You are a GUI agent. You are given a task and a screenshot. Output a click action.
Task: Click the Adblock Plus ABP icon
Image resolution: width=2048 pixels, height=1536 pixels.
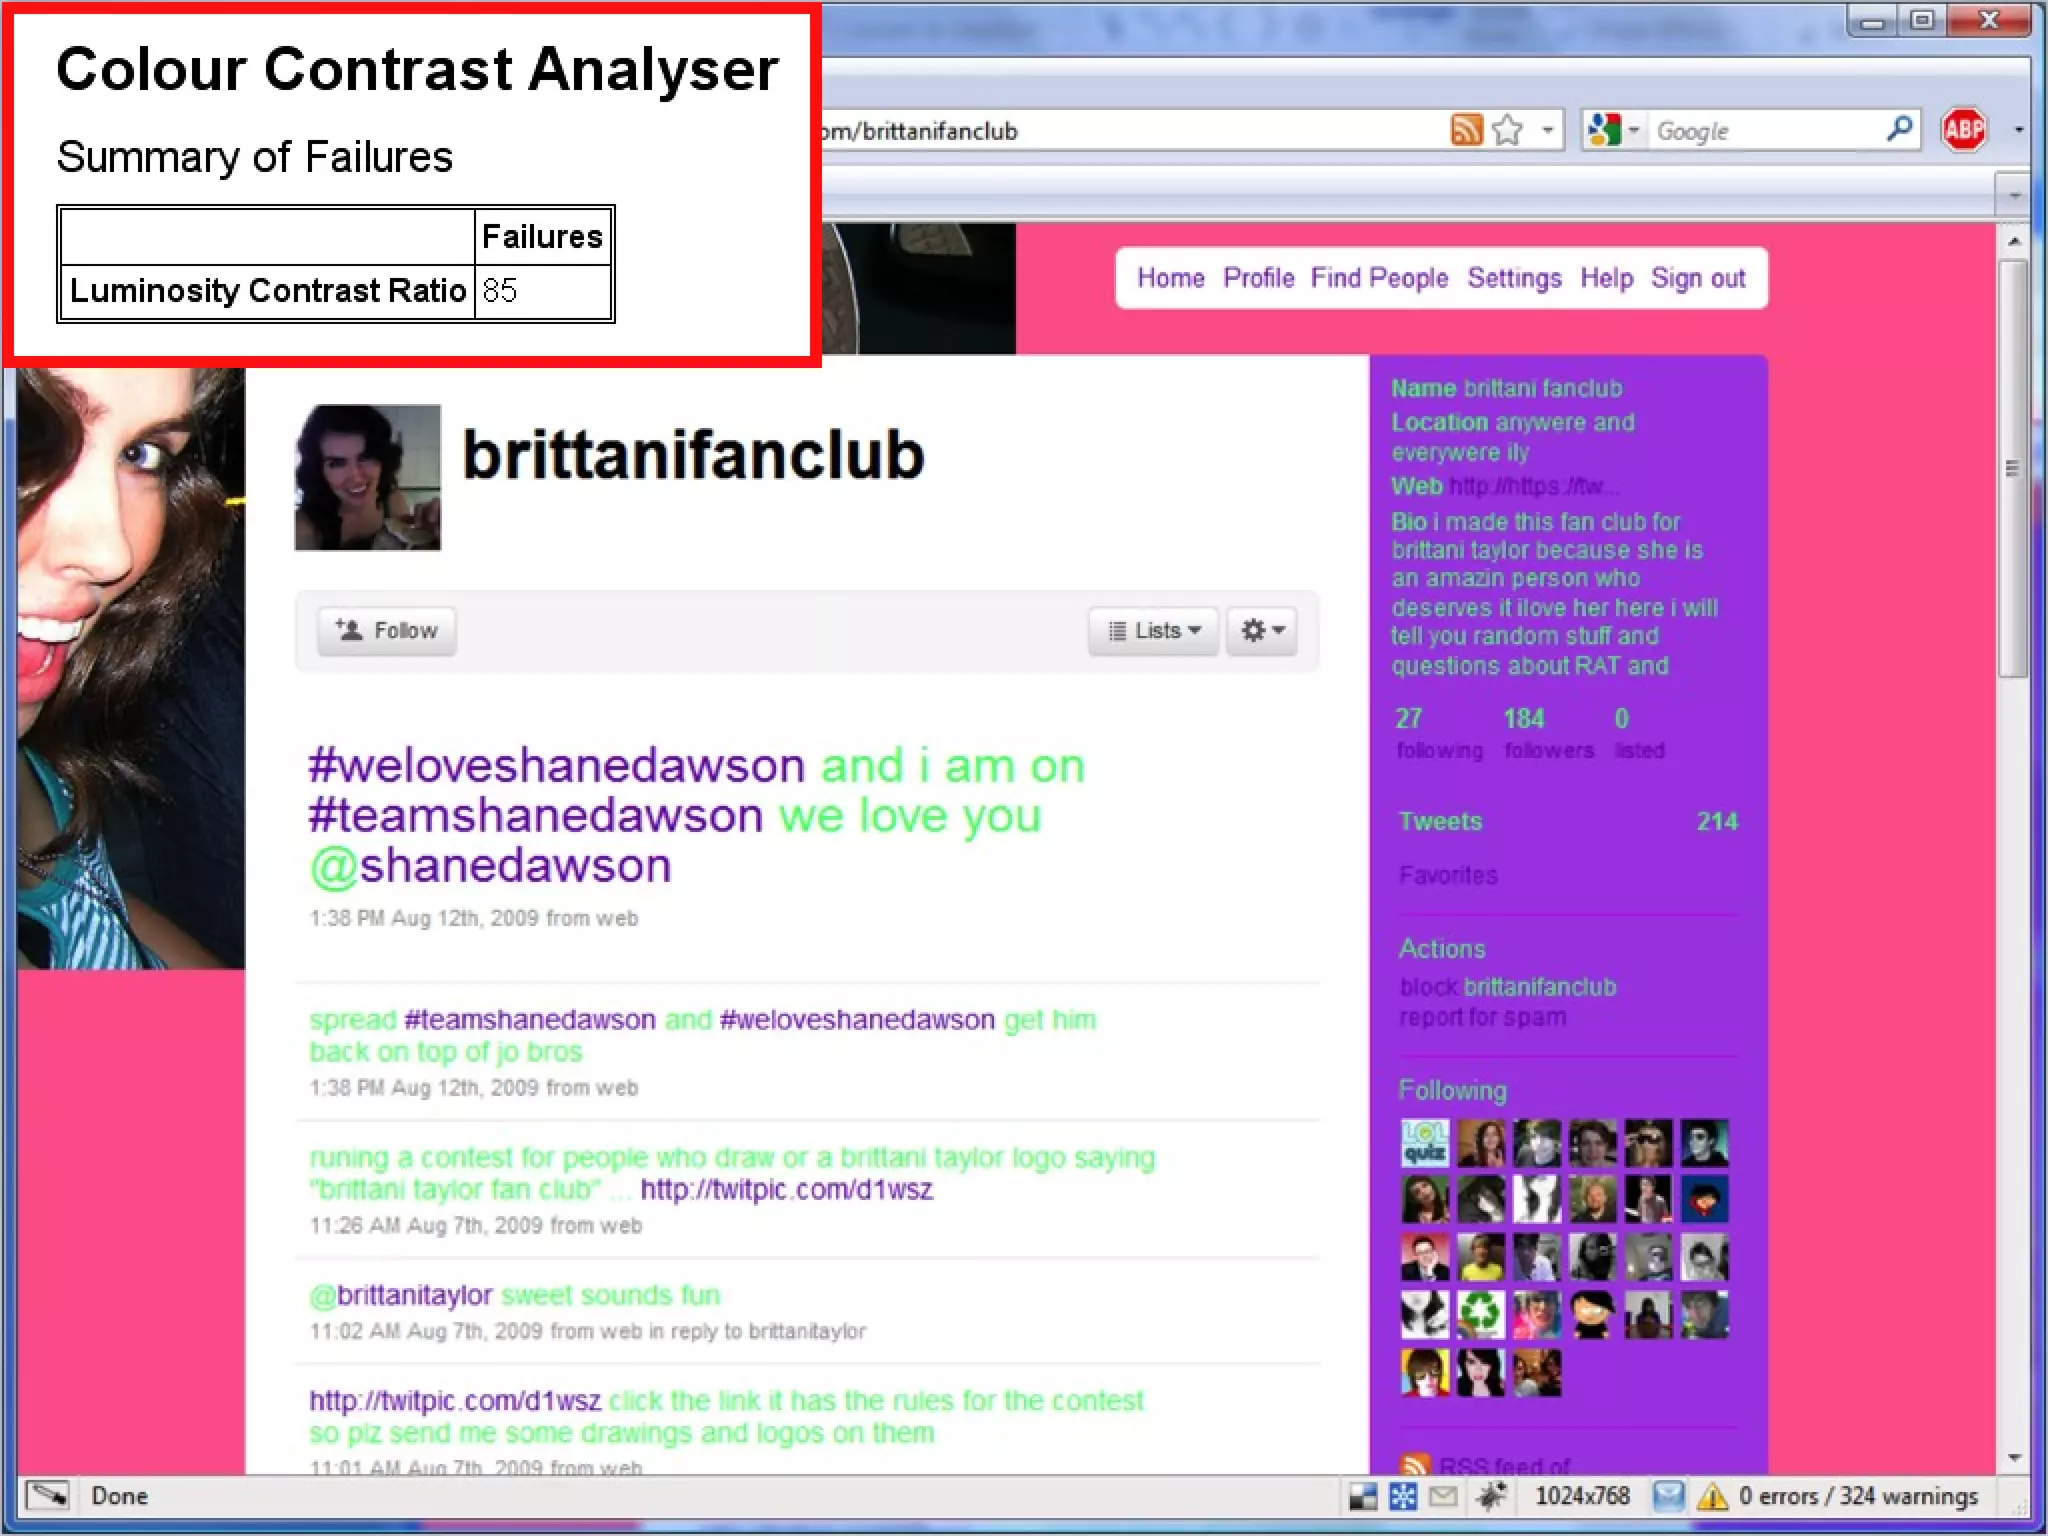[x=1963, y=130]
